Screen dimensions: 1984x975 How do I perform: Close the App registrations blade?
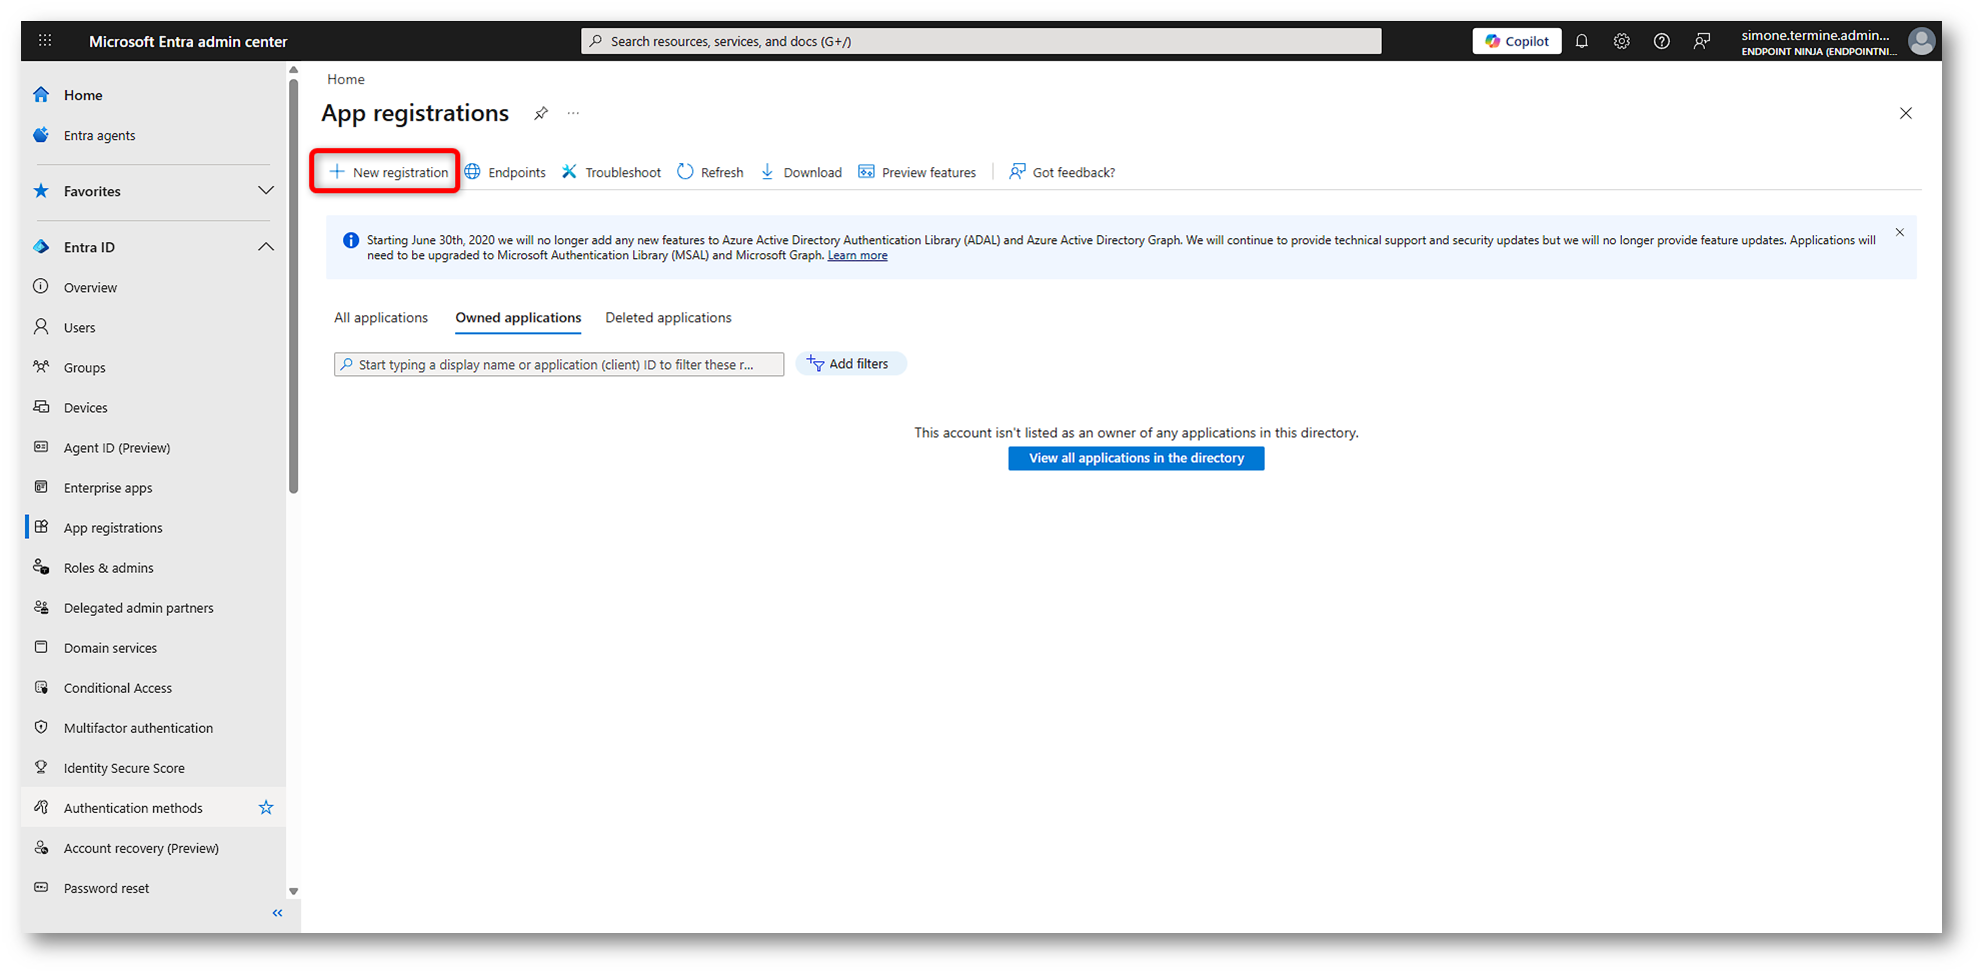[x=1906, y=113]
